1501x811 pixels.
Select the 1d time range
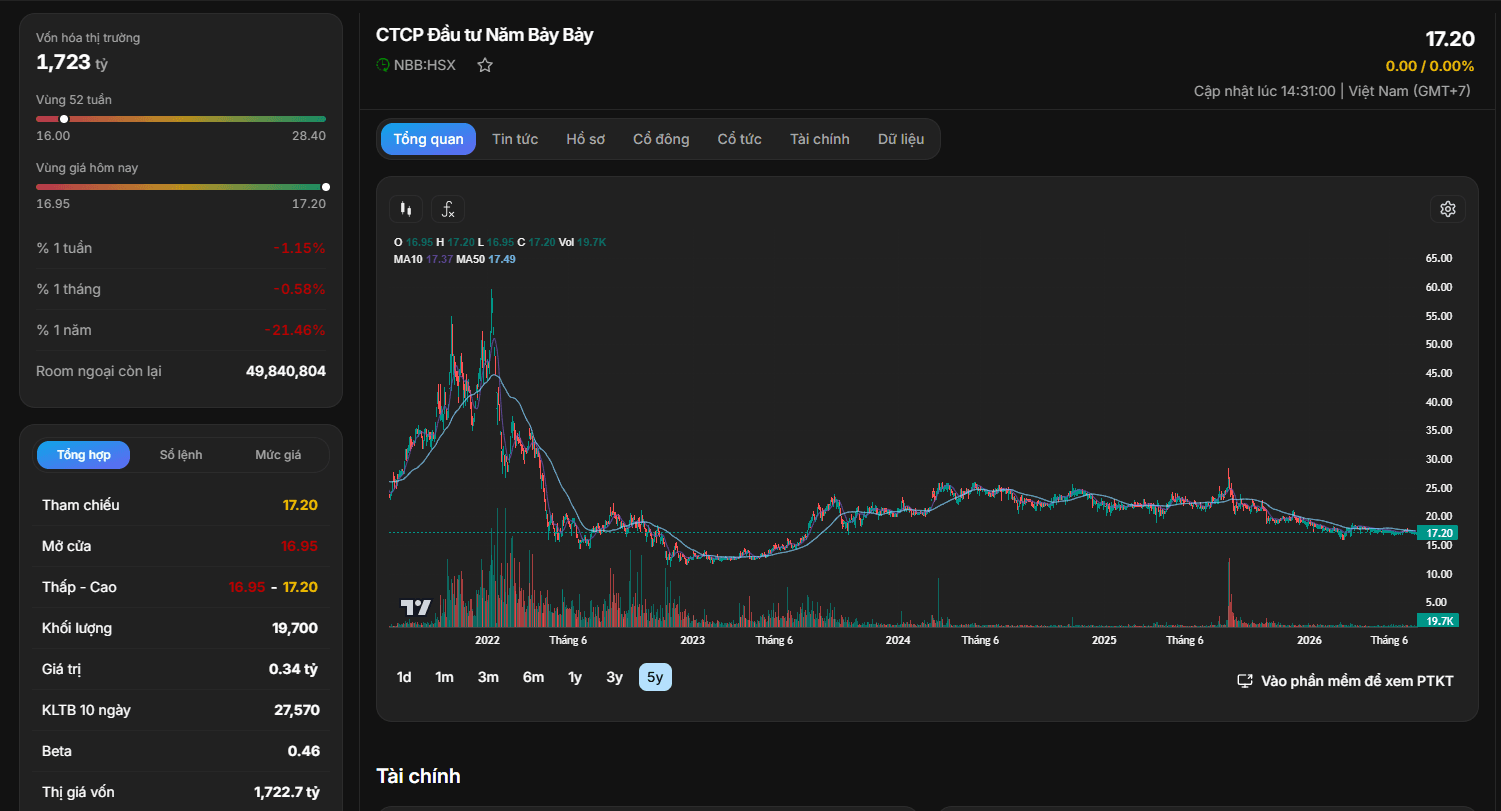[404, 677]
